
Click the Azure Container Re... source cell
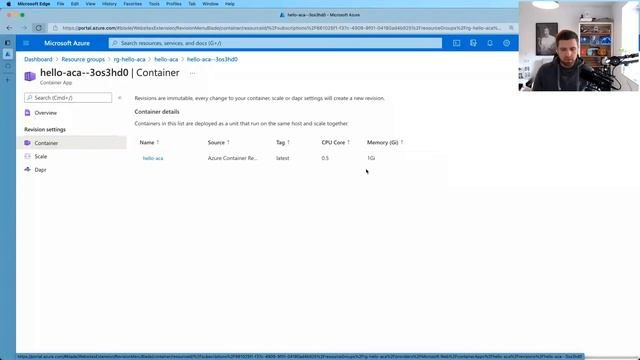click(x=232, y=158)
